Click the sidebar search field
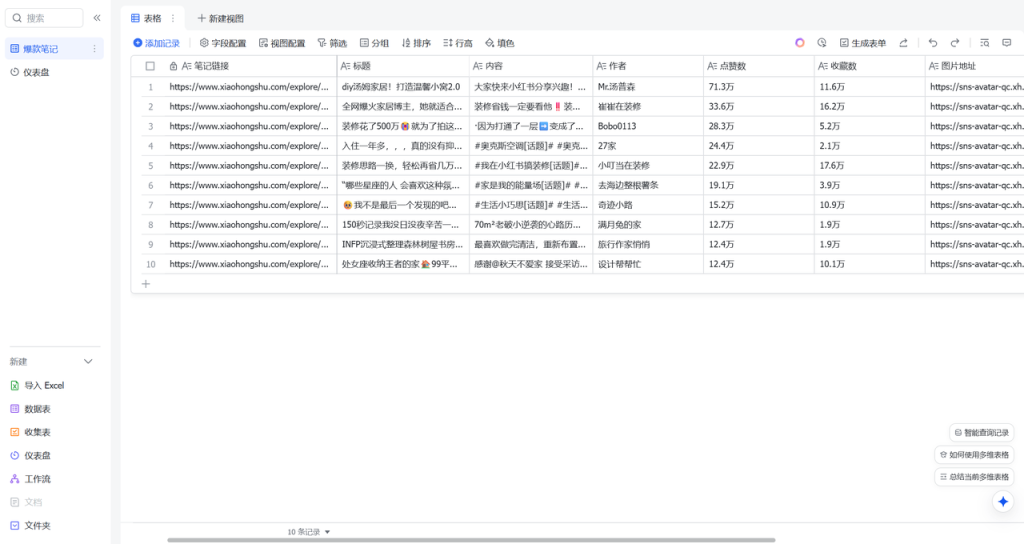 (44, 18)
